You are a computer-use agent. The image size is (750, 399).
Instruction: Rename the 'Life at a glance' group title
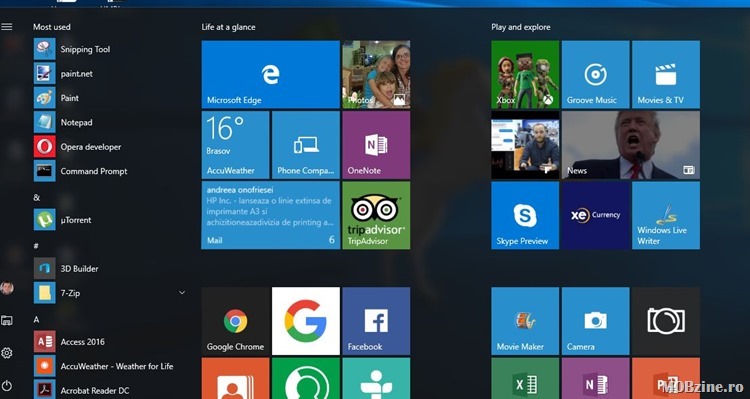point(228,27)
